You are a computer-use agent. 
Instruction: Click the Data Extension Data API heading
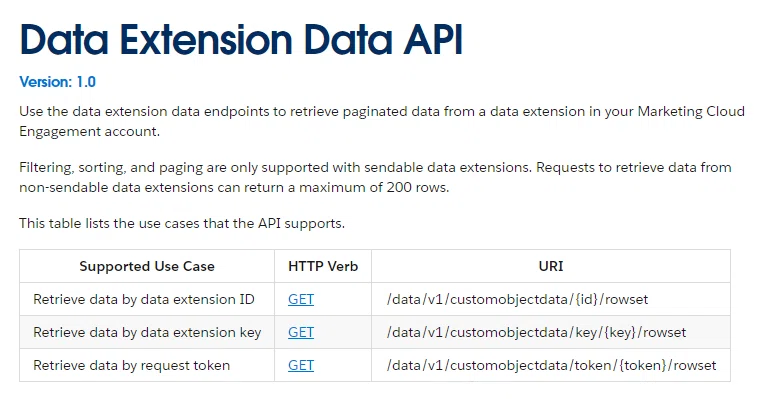[x=241, y=39]
